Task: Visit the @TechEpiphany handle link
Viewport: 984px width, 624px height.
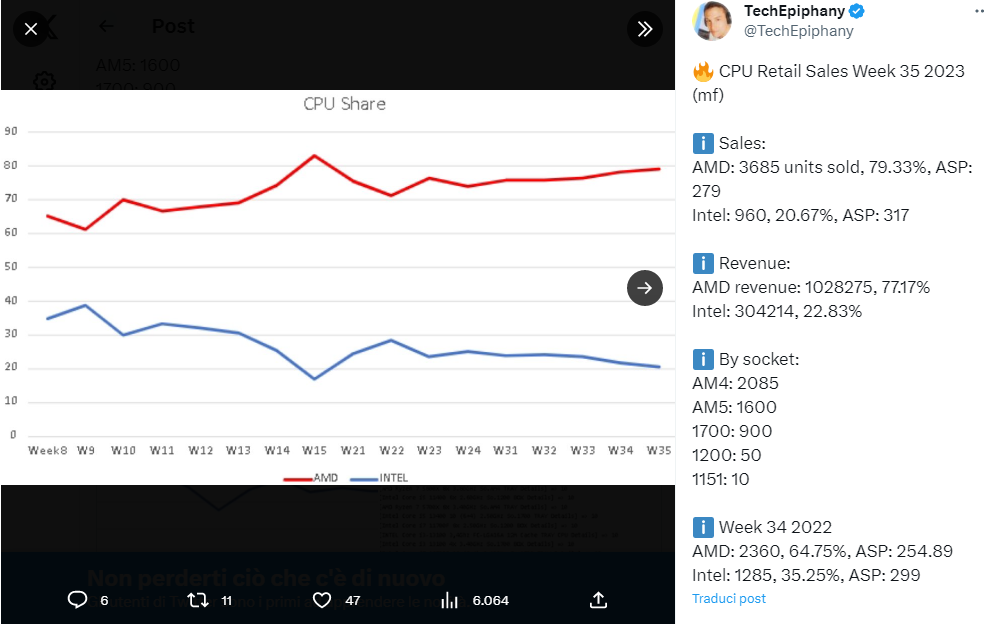Action: 798,31
